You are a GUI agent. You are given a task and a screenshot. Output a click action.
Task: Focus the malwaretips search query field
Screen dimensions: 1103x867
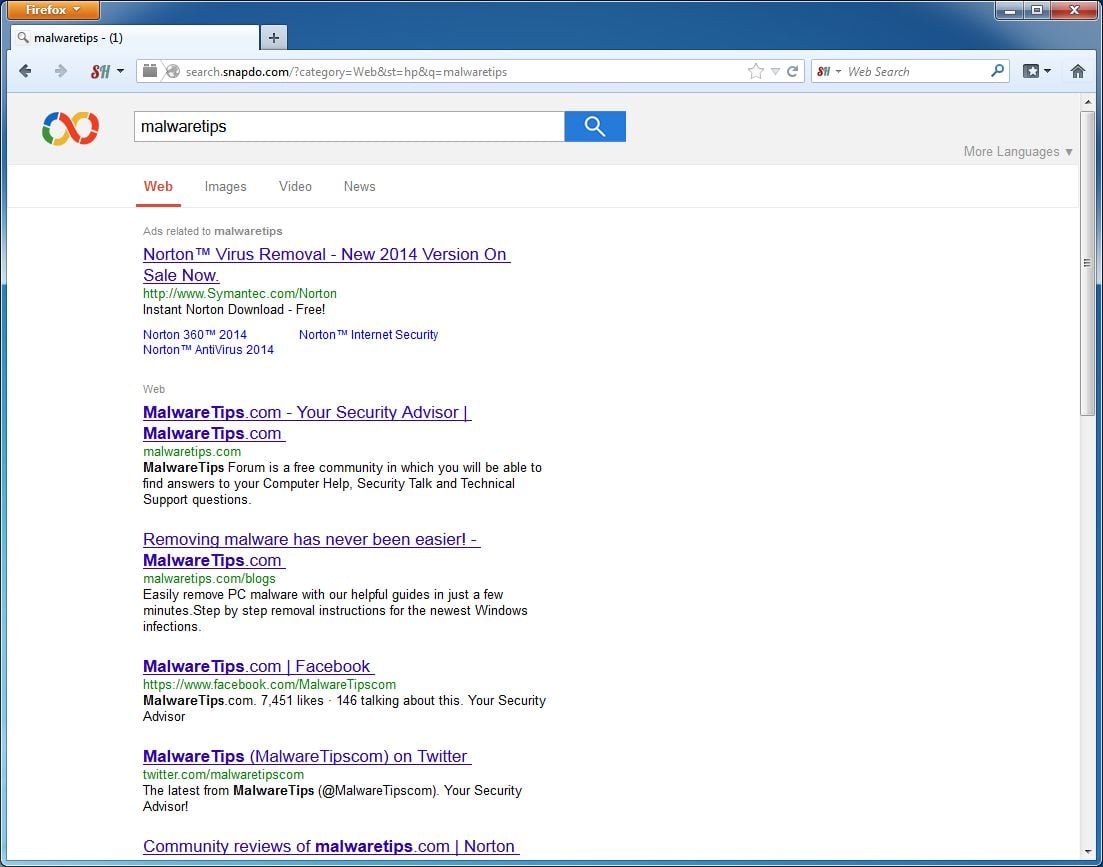tap(349, 127)
